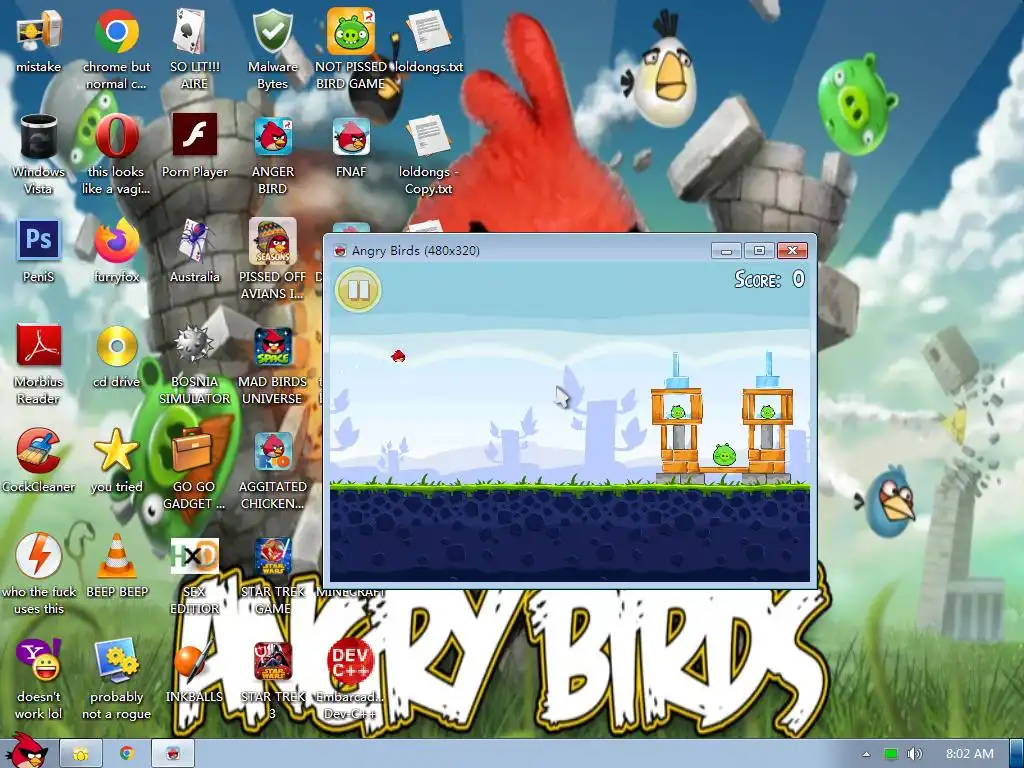Open the 'PISSED OFF AVIANS' Seasons icon
1024x768 pixels.
(272, 242)
